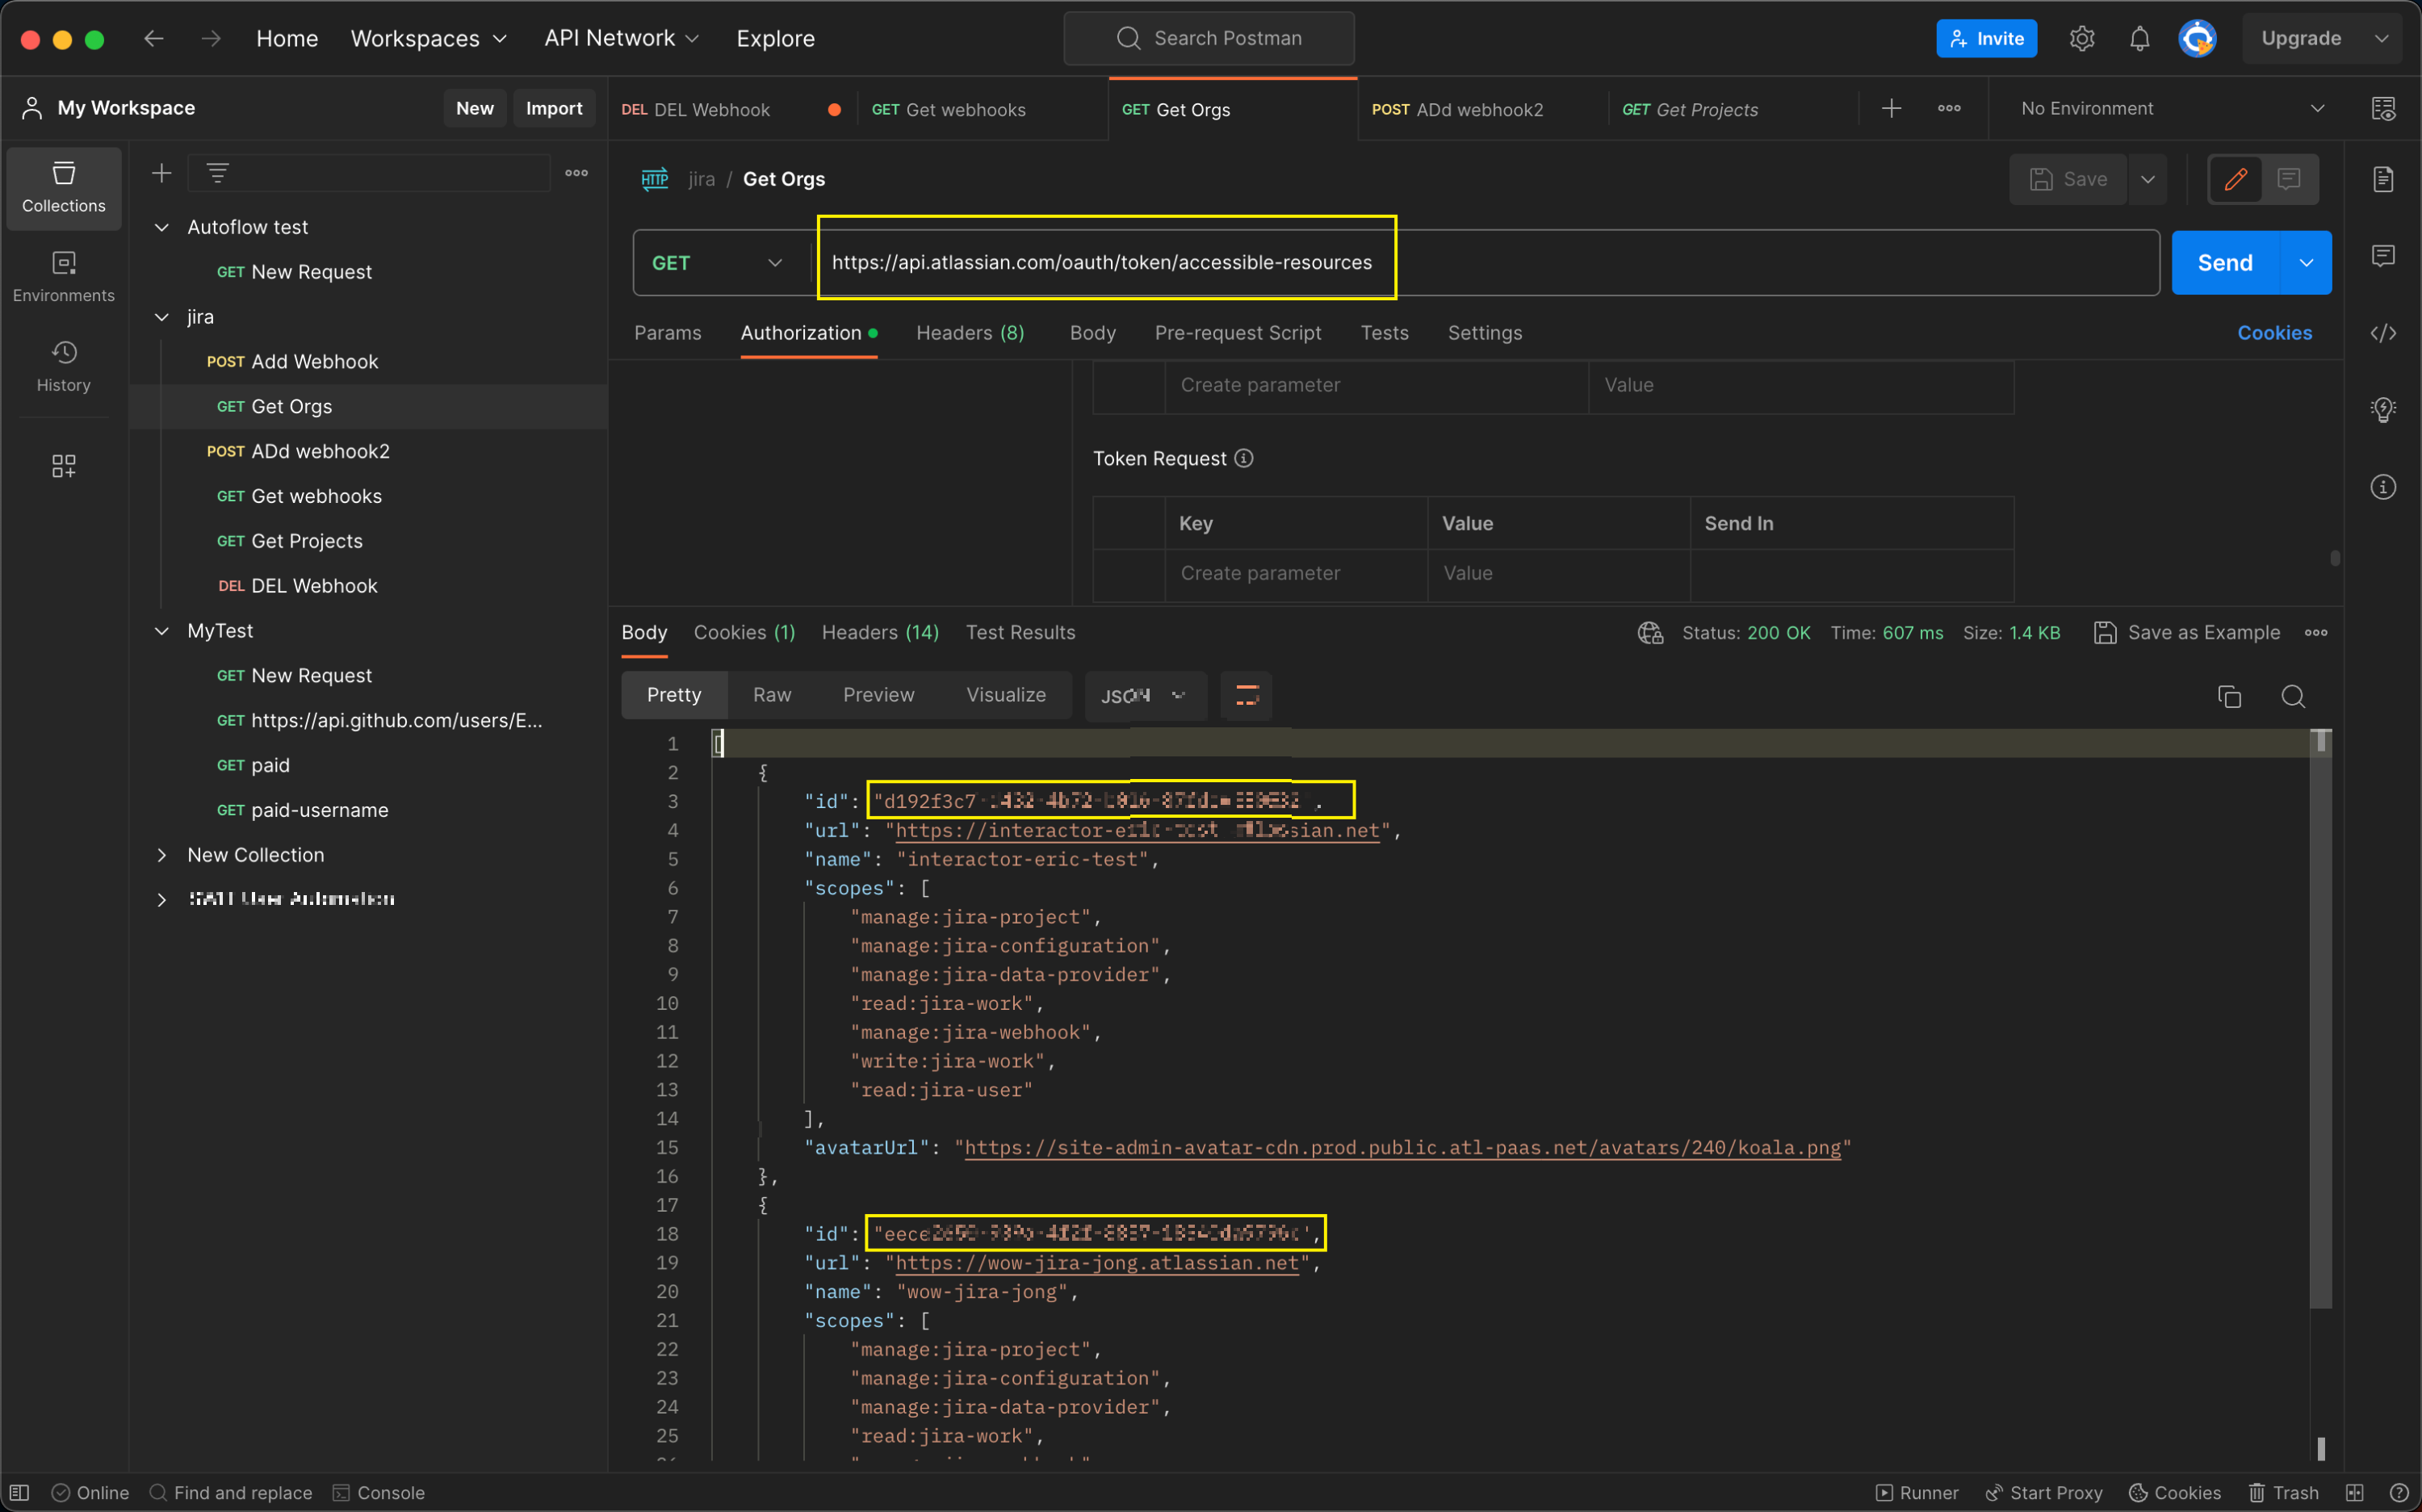Viewport: 2422px width, 1512px height.
Task: Open the settings gear icon
Action: coord(2082,39)
